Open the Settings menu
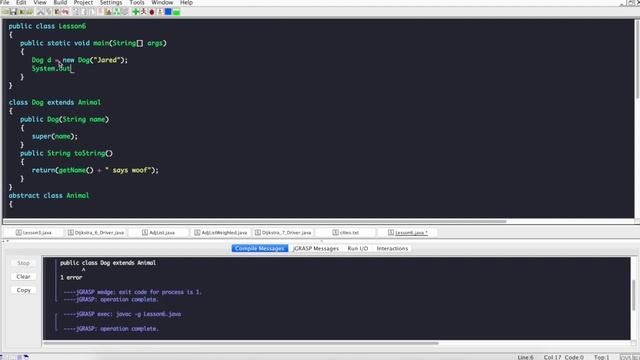 click(111, 2)
